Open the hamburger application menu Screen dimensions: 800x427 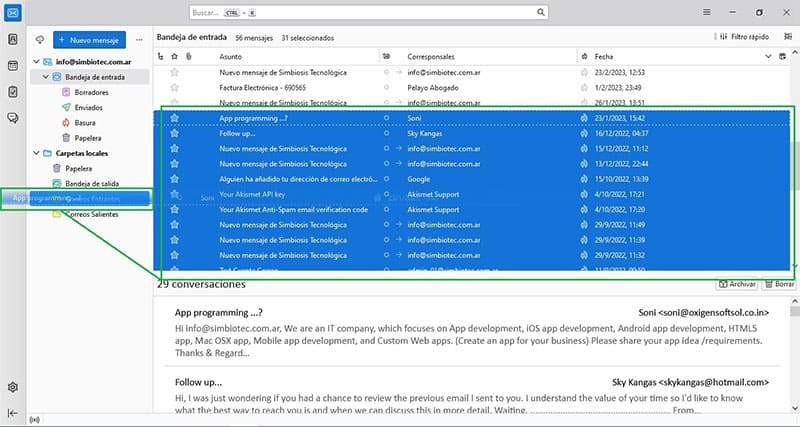click(x=707, y=12)
